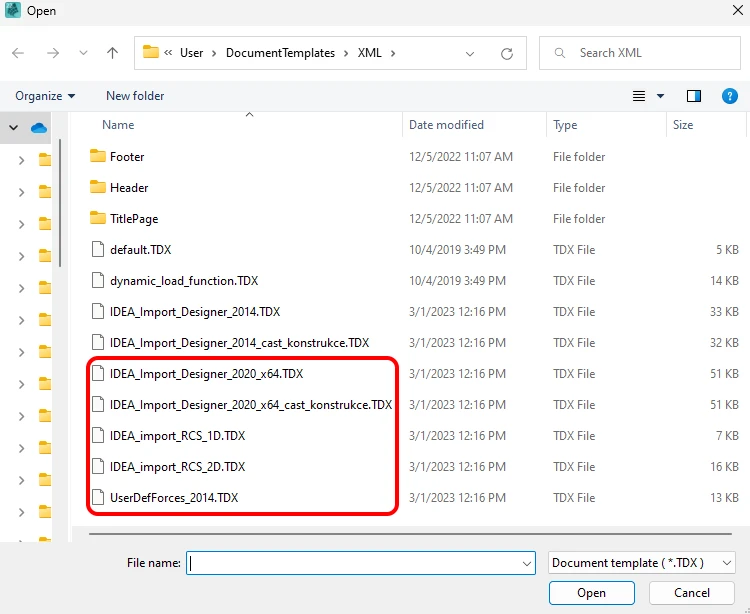Click the Back navigation arrow
Screen dimensions: 750x614
(18, 53)
